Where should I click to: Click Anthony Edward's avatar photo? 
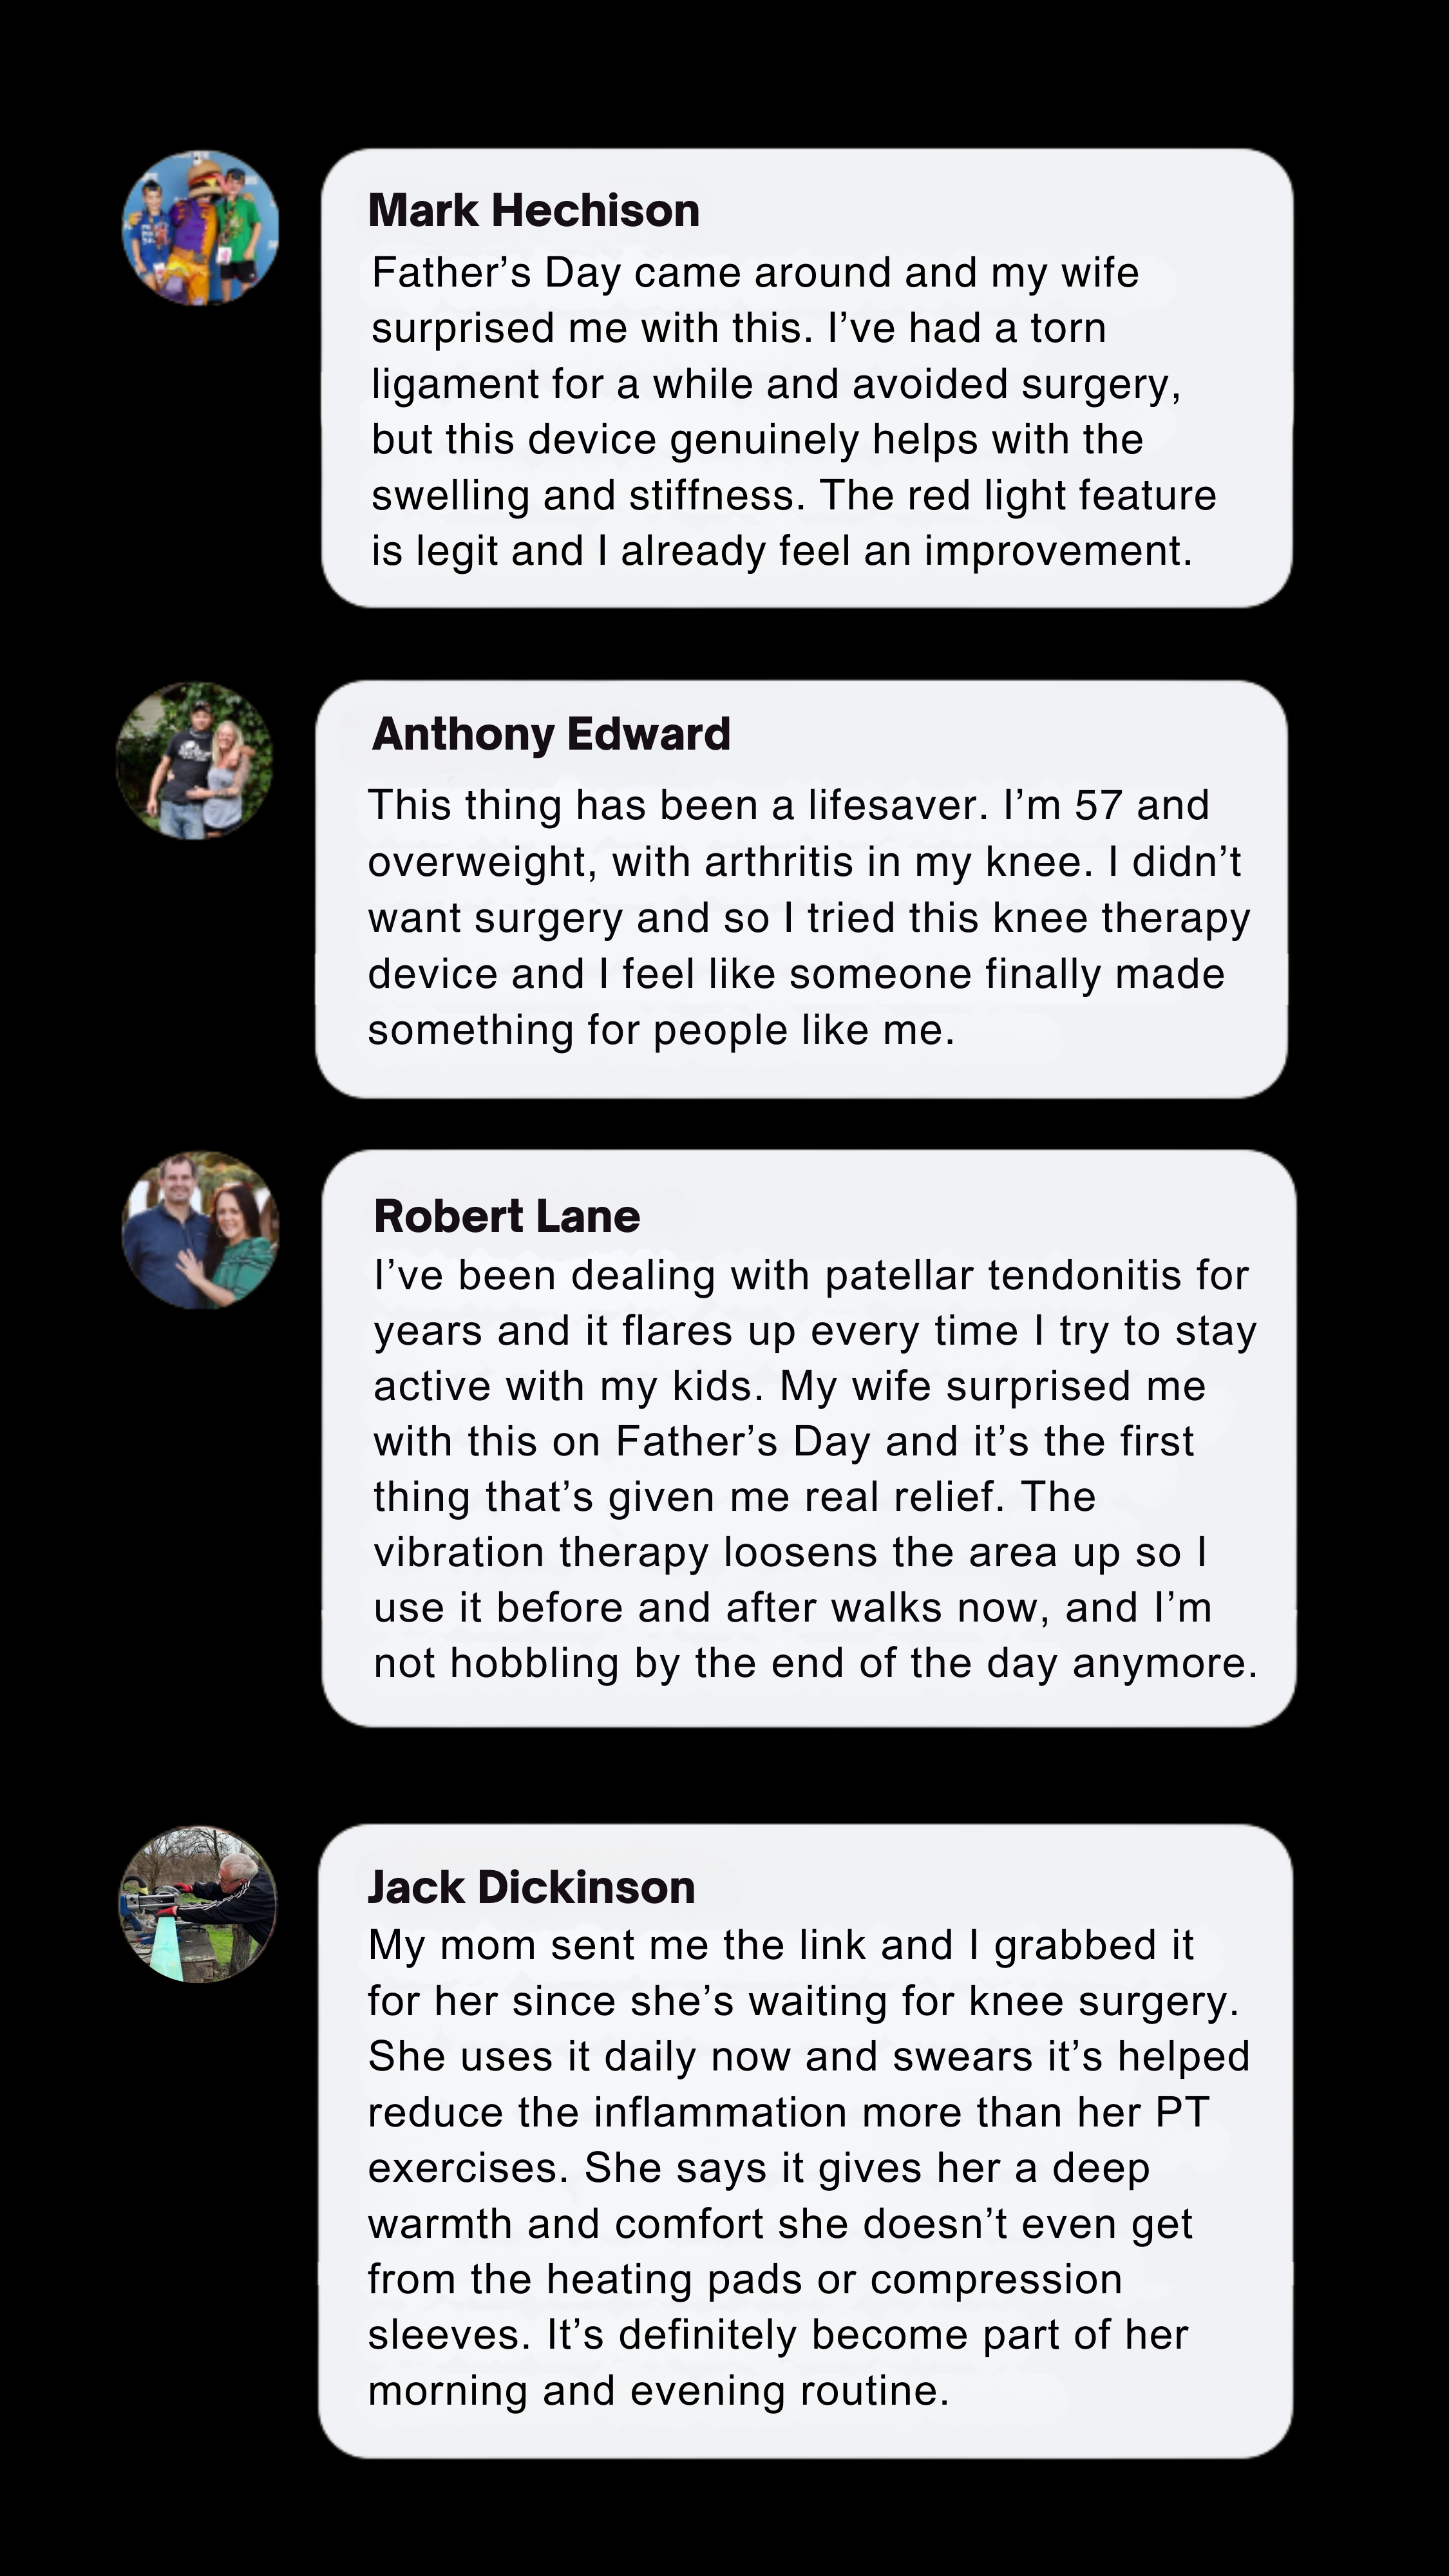[195, 761]
